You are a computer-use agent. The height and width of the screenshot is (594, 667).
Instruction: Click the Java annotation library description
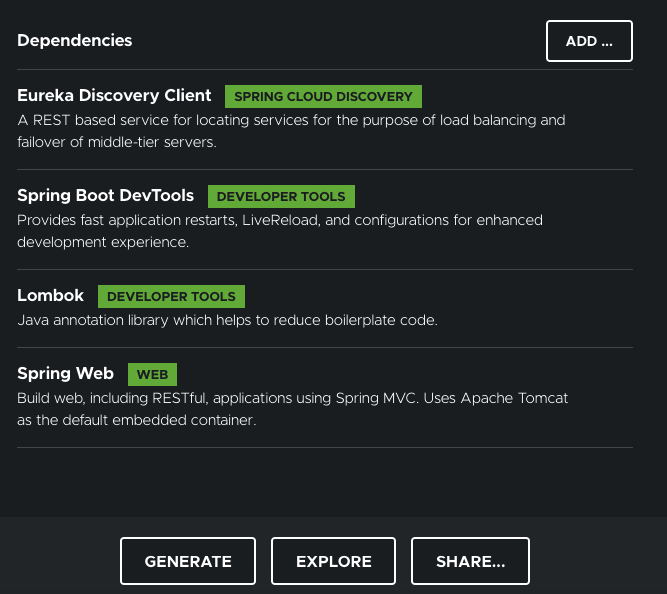pyautogui.click(x=227, y=320)
